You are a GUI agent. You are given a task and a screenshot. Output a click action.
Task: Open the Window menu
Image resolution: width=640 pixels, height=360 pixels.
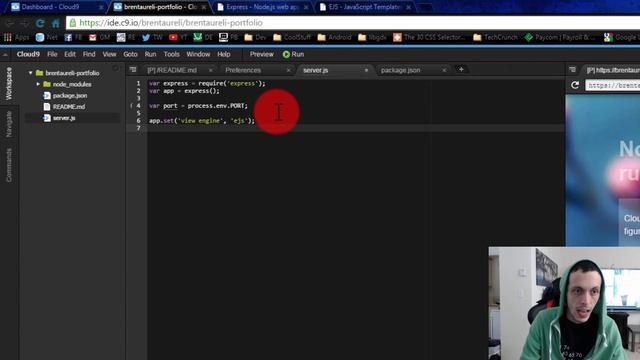click(198, 54)
